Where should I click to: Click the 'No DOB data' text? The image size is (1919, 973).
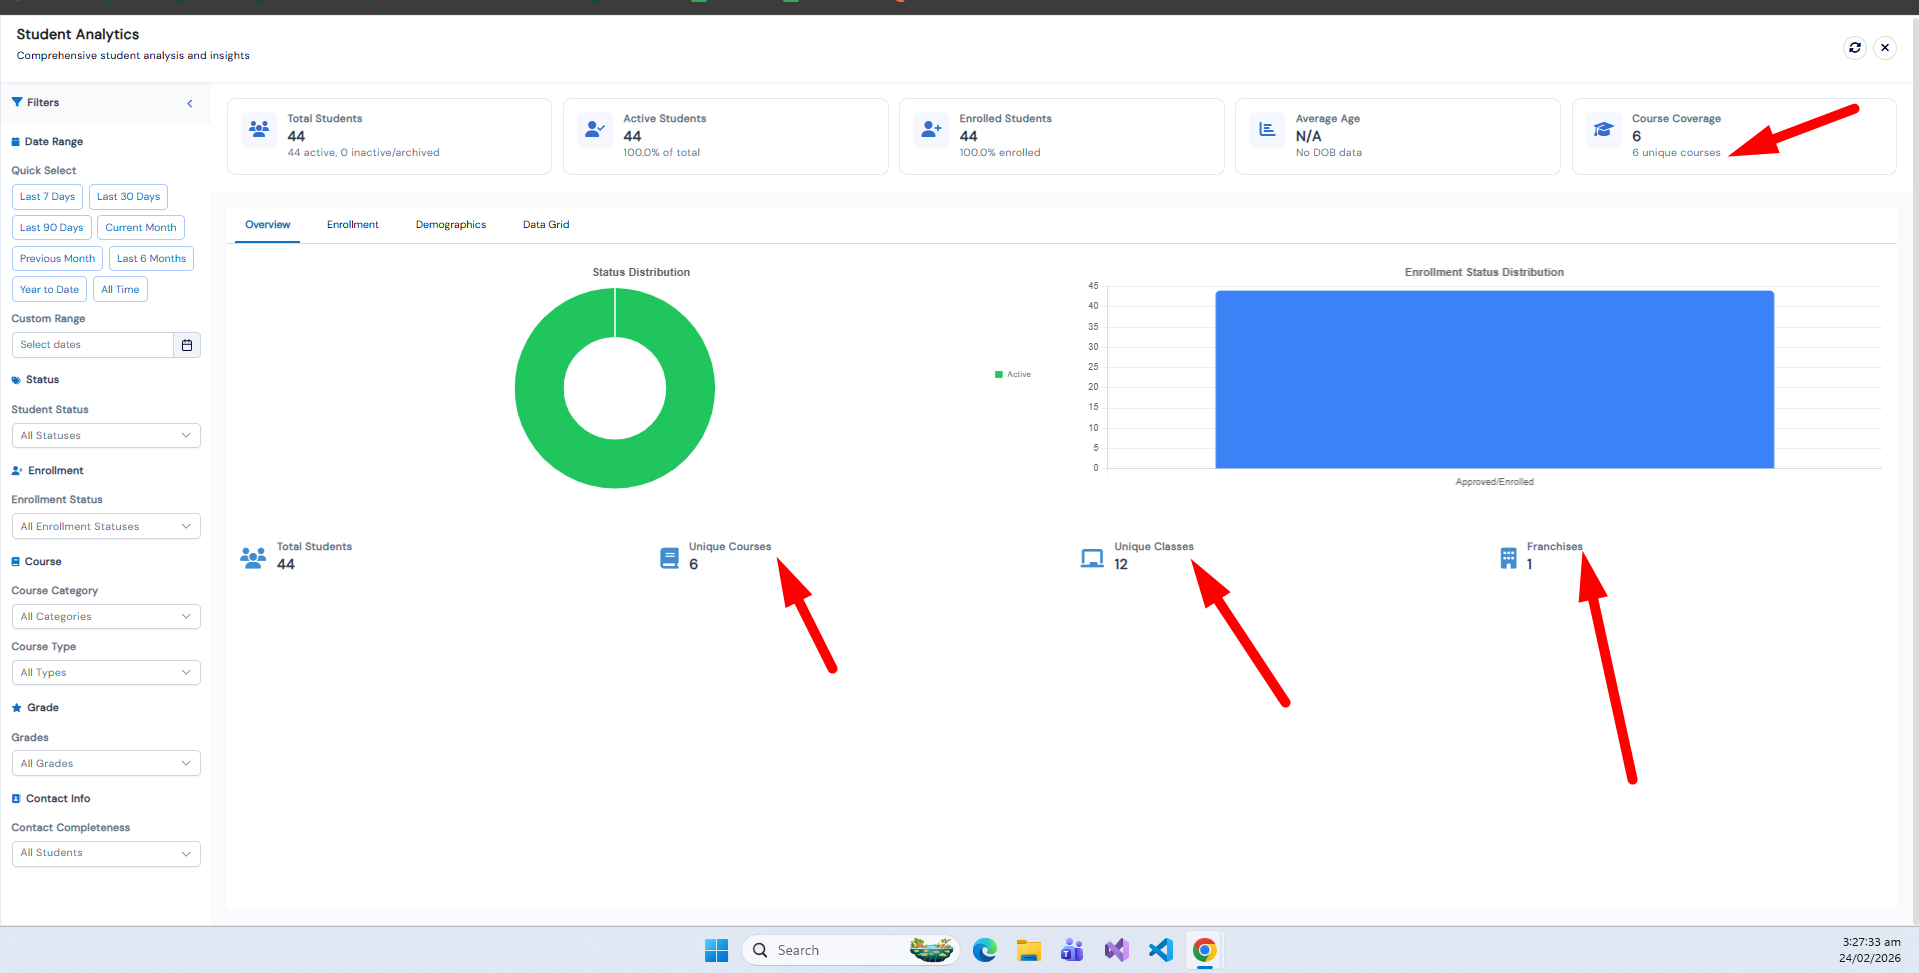tap(1328, 153)
